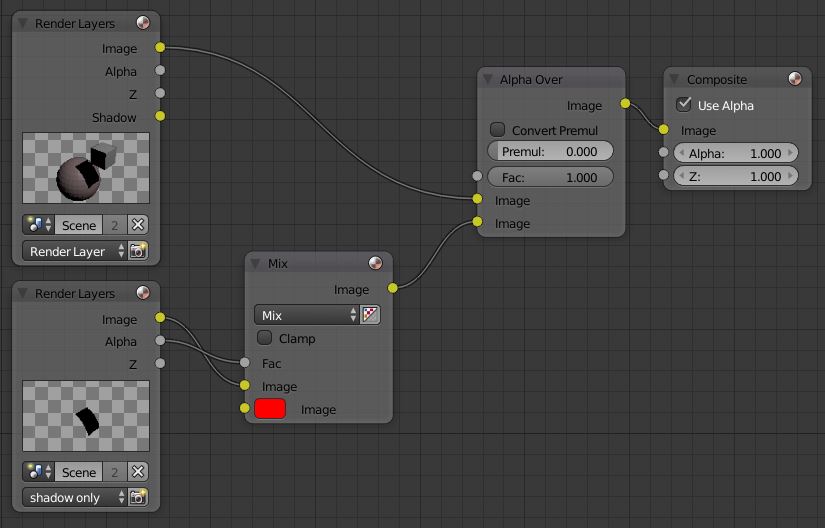Toggle preview sphere icon on Mix node
This screenshot has height=528, width=825.
(375, 263)
